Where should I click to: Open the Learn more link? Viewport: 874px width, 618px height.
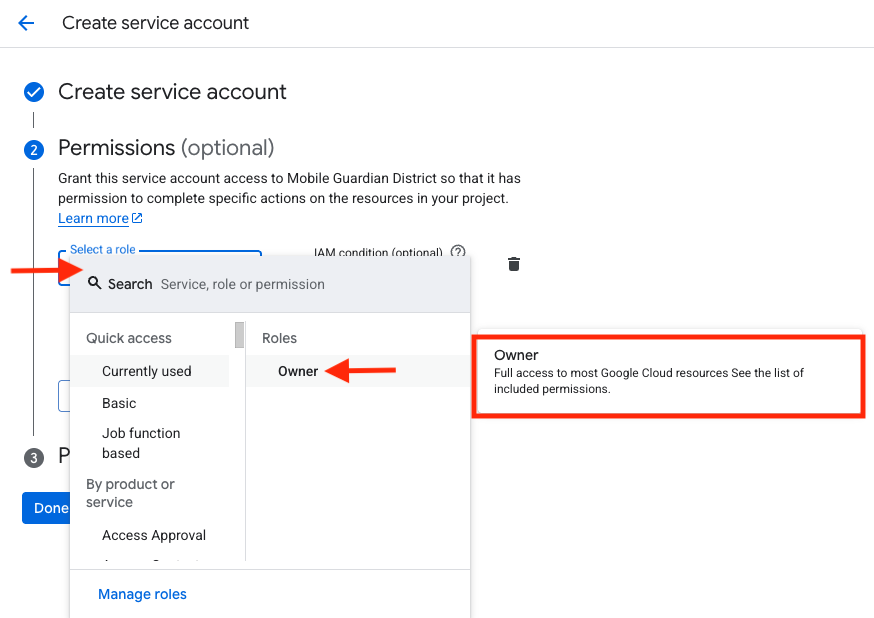click(x=94, y=219)
